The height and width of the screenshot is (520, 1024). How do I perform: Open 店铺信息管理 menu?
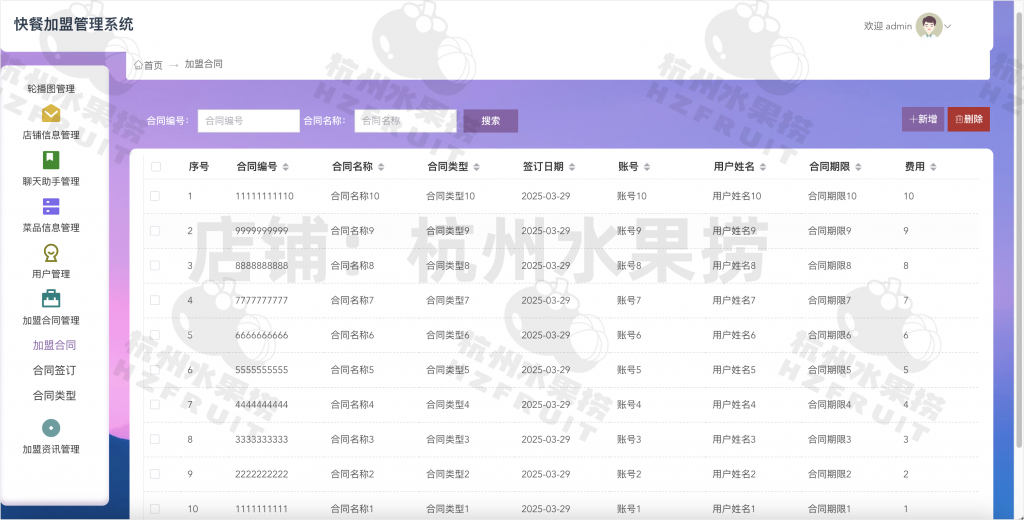click(x=51, y=135)
